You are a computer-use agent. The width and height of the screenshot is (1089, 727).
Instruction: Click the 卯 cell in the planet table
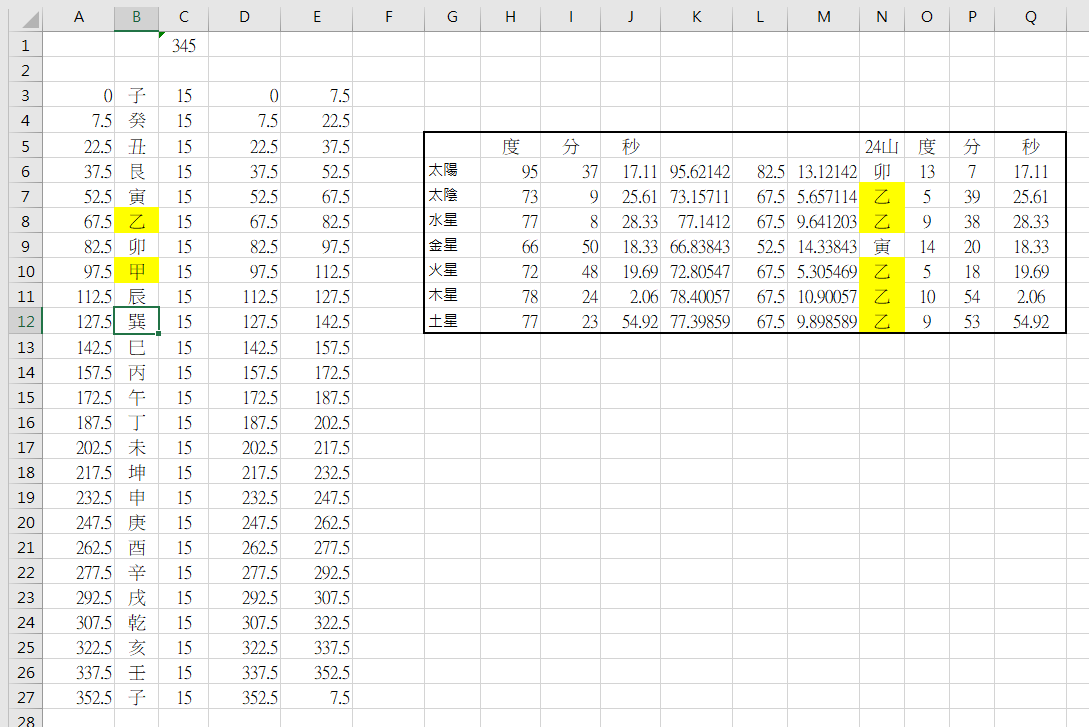click(882, 170)
